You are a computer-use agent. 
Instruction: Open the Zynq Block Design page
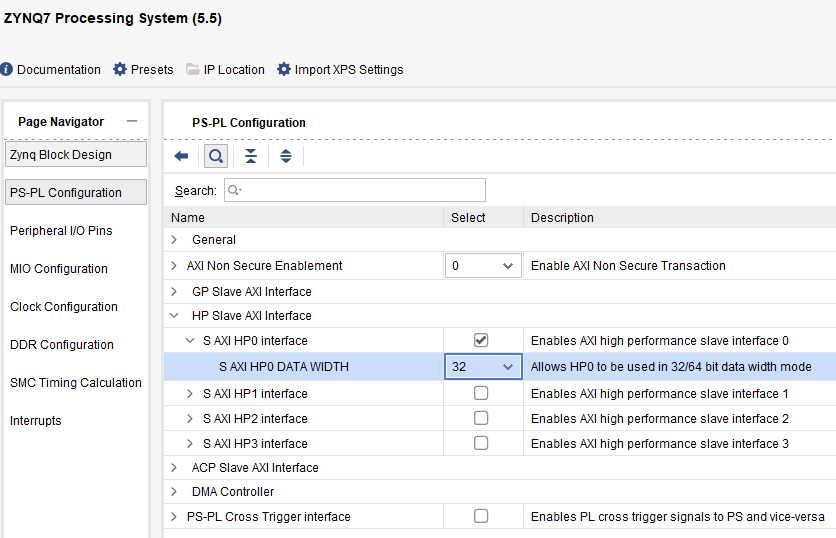[x=76, y=154]
